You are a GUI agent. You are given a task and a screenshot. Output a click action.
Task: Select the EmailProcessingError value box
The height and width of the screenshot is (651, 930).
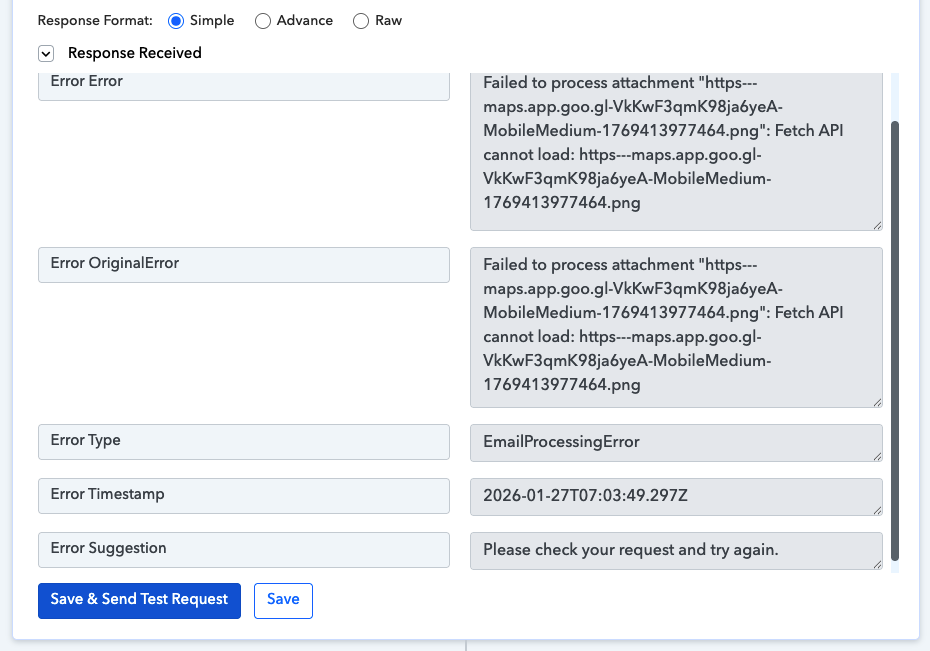[x=675, y=442]
